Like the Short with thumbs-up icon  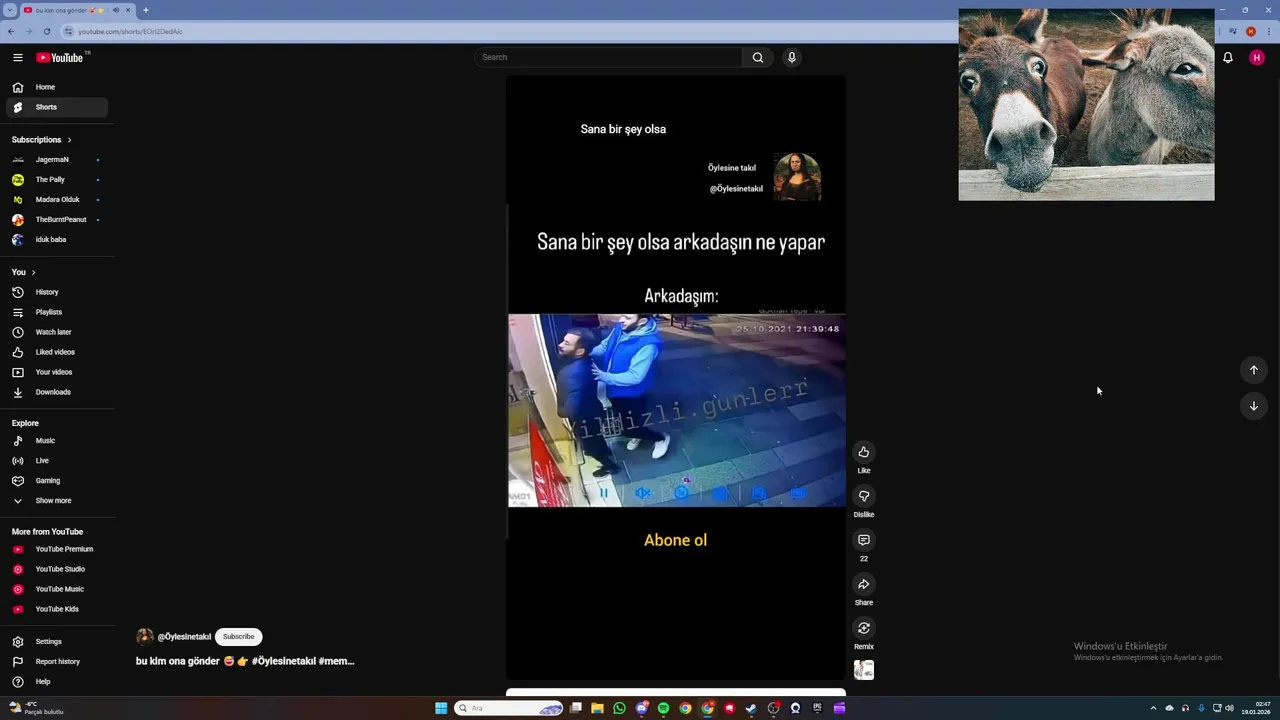tap(864, 452)
